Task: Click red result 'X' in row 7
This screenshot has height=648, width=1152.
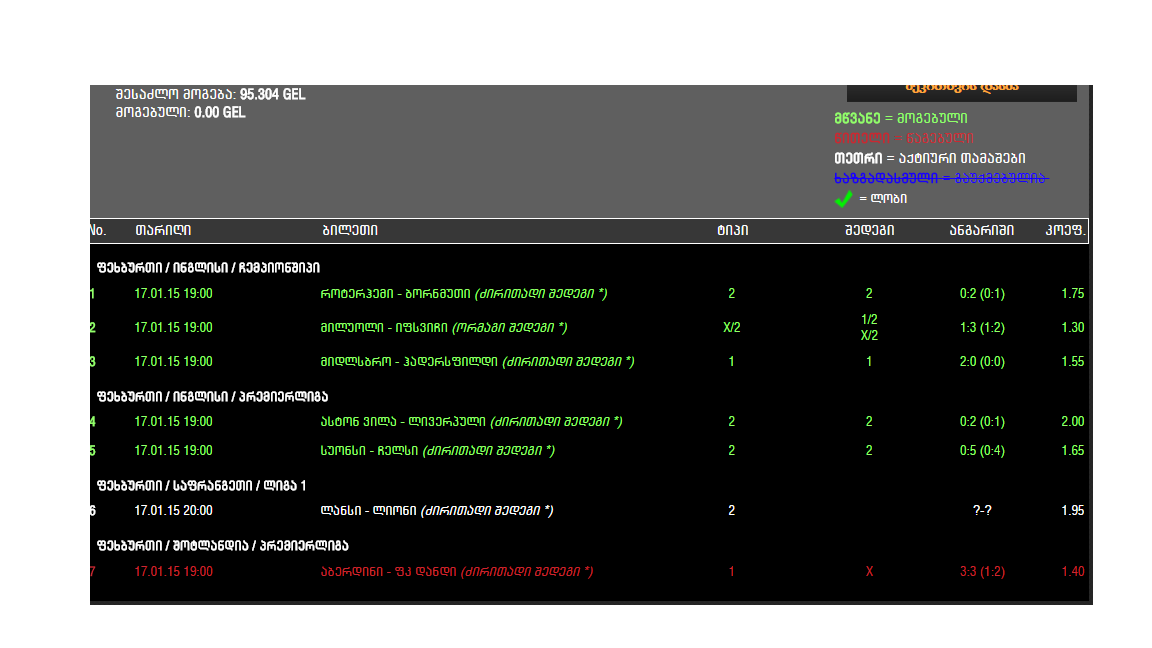Action: [869, 572]
